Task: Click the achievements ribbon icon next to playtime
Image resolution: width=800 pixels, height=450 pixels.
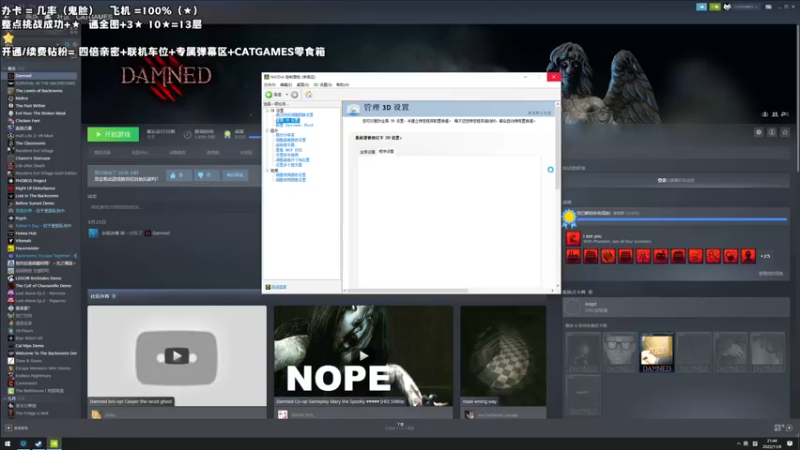Action: [228, 134]
